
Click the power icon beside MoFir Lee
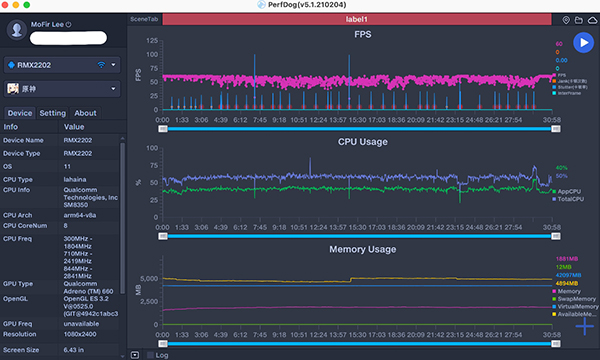pos(68,24)
